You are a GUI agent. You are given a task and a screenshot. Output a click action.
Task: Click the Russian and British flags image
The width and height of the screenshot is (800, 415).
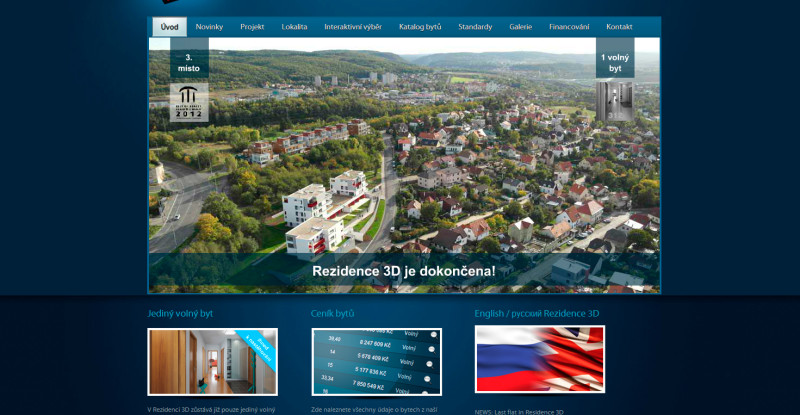click(540, 359)
